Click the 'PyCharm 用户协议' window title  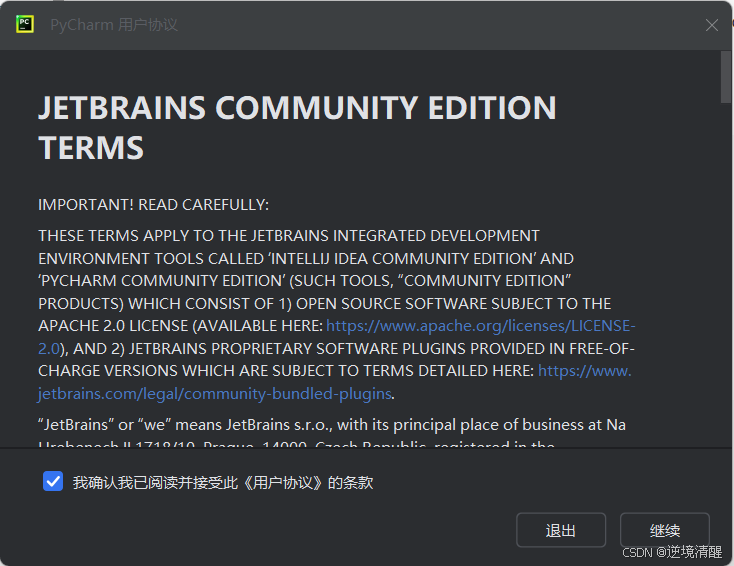pyautogui.click(x=114, y=25)
